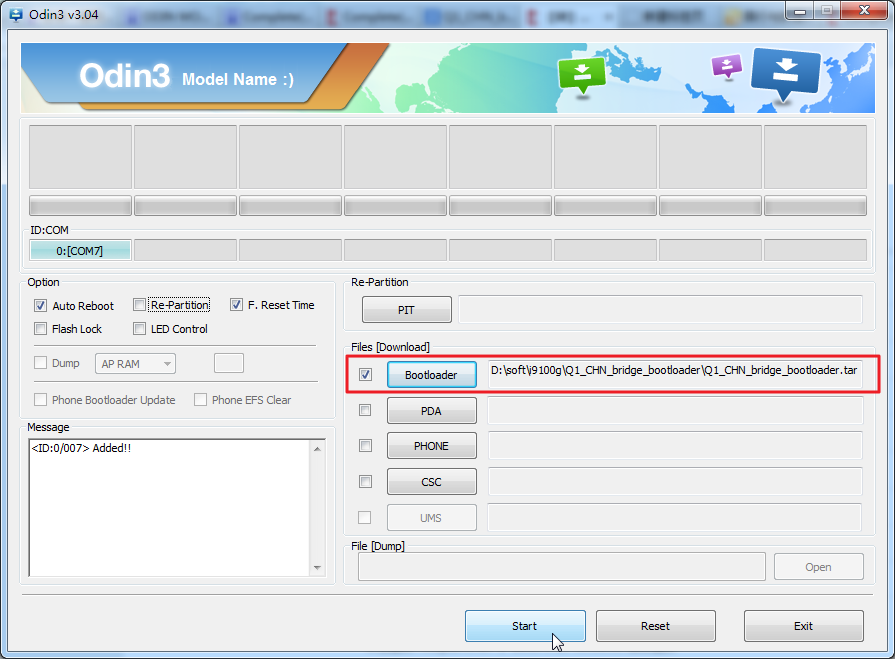This screenshot has height=659, width=895.
Task: Enable the Re-Partition checkbox
Action: (139, 305)
